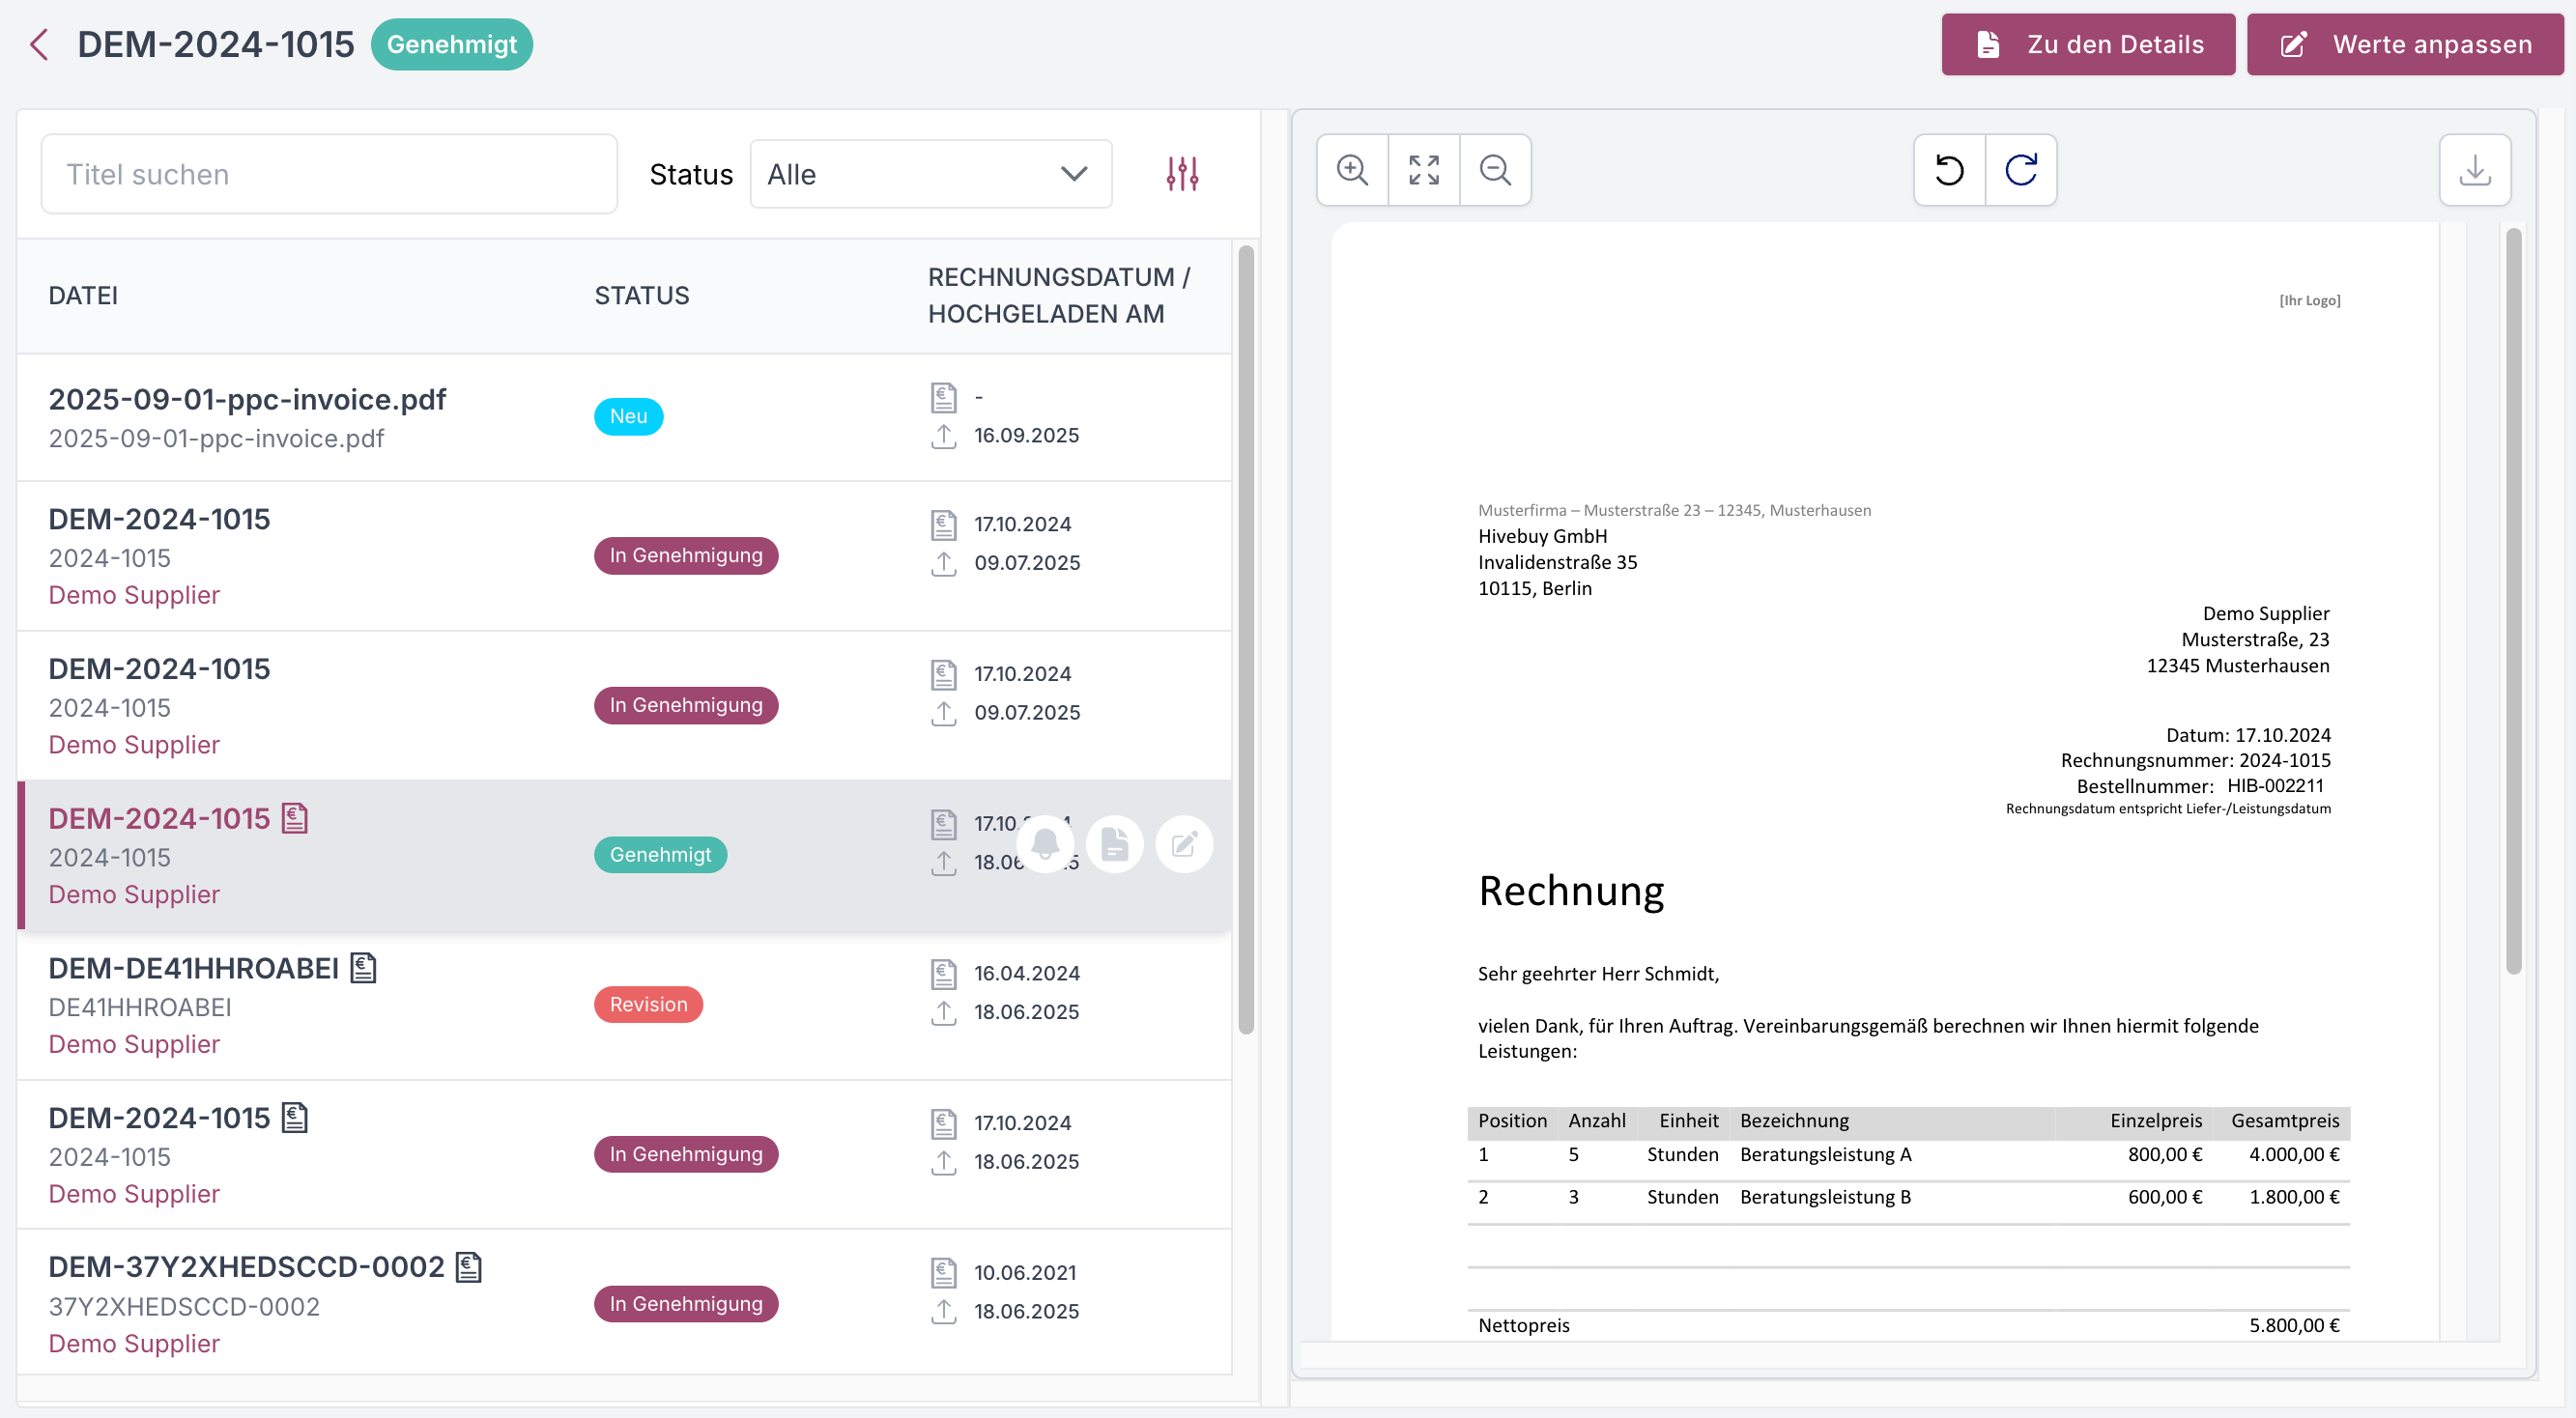
Task: Click the zoom in magnifier icon
Action: pos(1352,170)
